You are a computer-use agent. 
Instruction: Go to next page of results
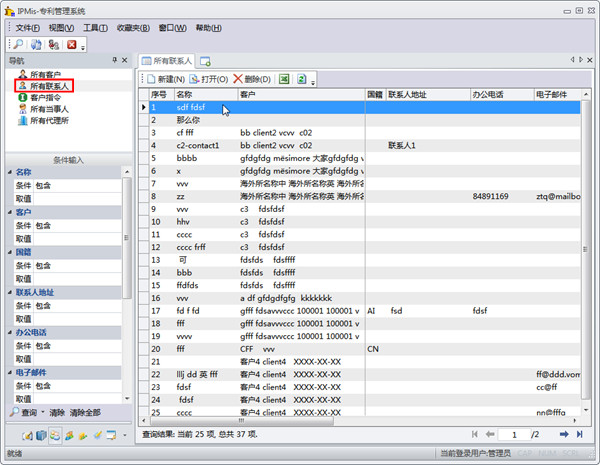coord(564,434)
